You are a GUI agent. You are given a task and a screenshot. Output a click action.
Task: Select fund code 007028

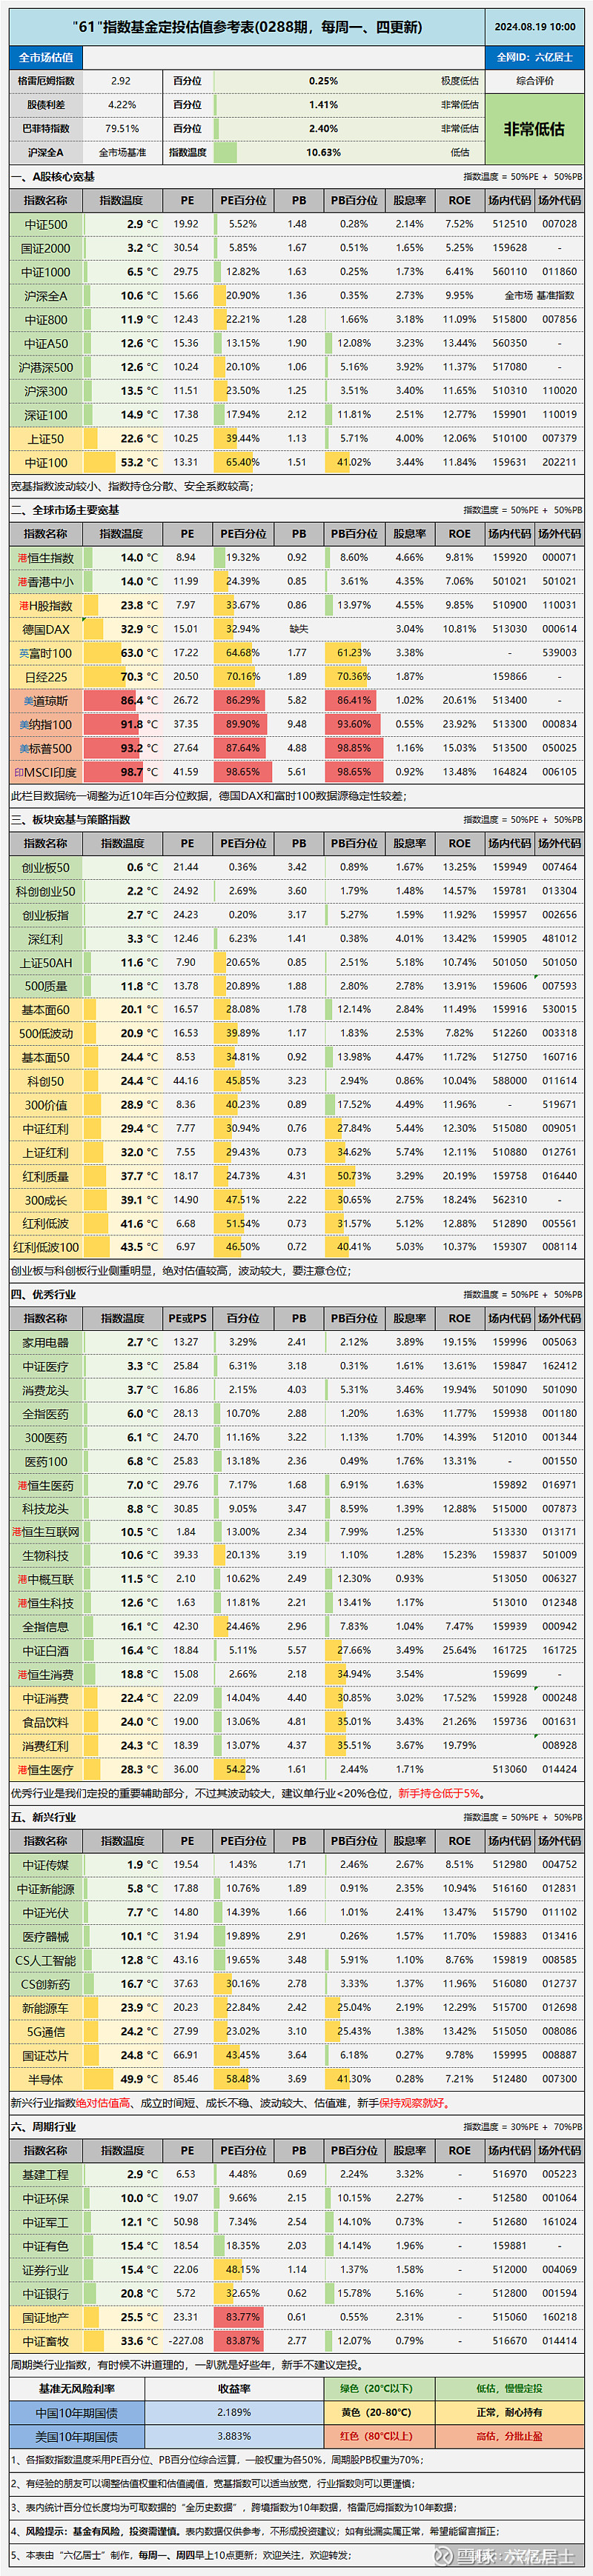pos(559,224)
